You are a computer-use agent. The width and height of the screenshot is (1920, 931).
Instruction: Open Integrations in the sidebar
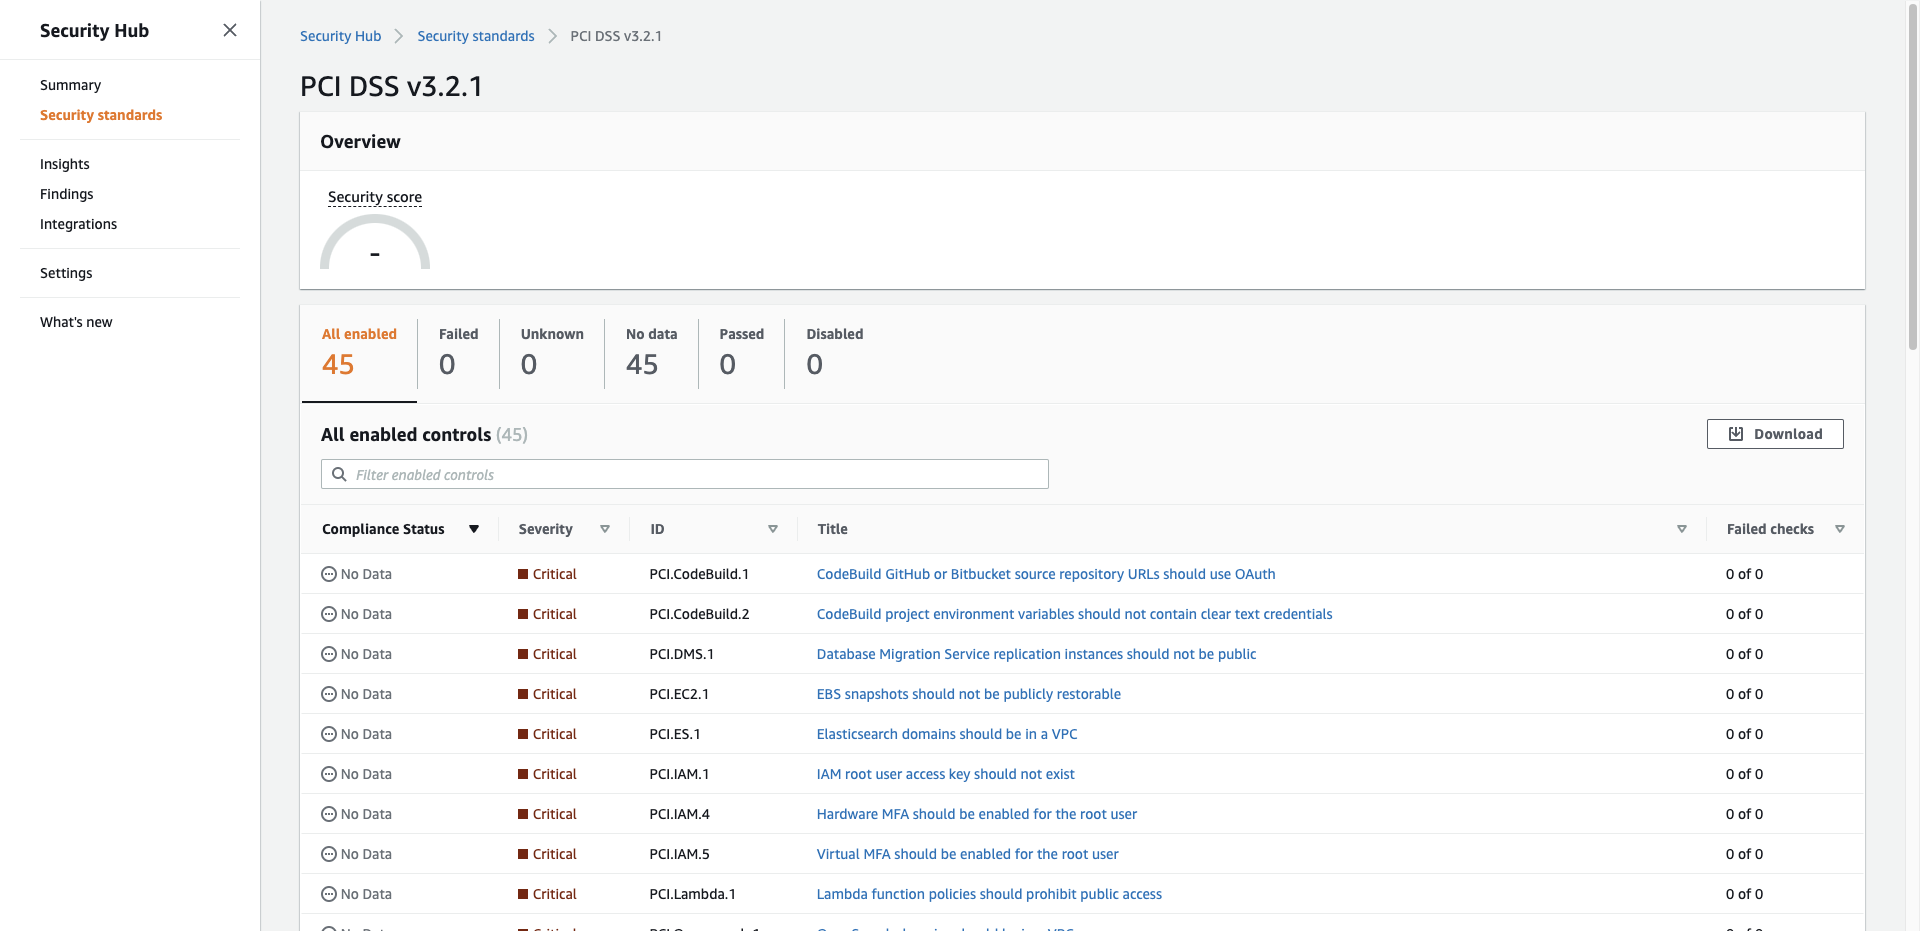tap(78, 224)
